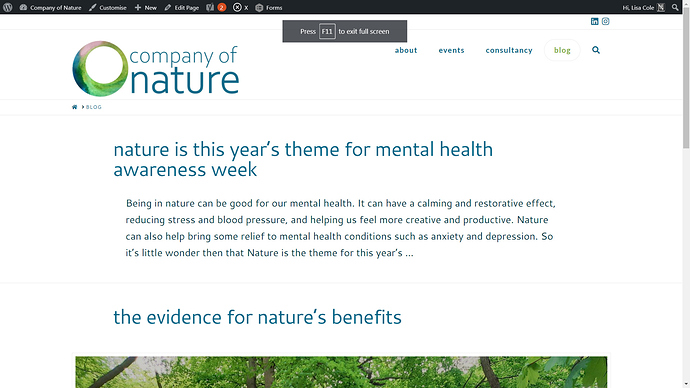Open the about navigation menu item

[x=406, y=50]
